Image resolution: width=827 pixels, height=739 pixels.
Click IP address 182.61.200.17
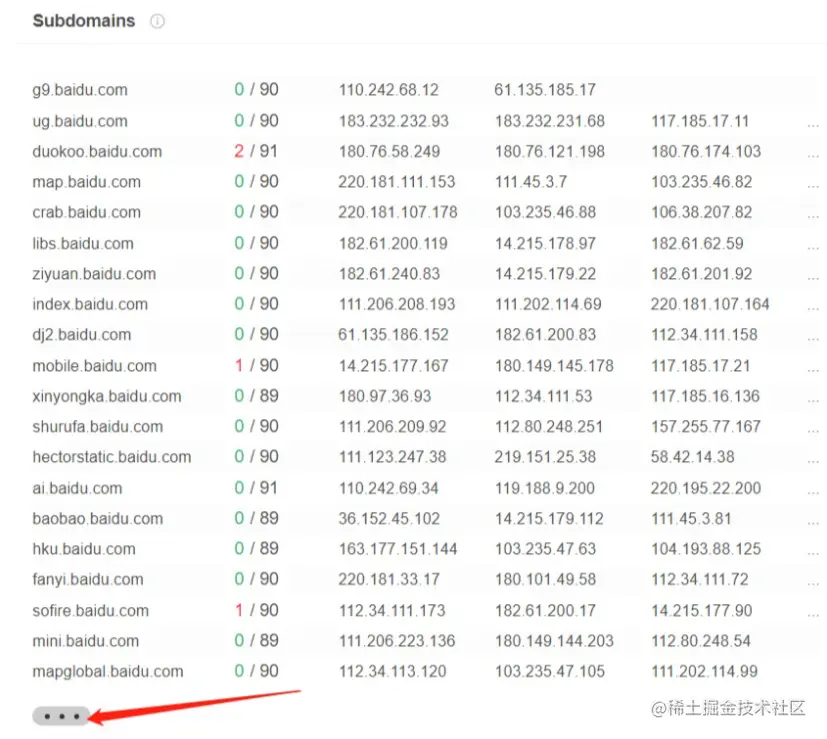click(x=545, y=610)
